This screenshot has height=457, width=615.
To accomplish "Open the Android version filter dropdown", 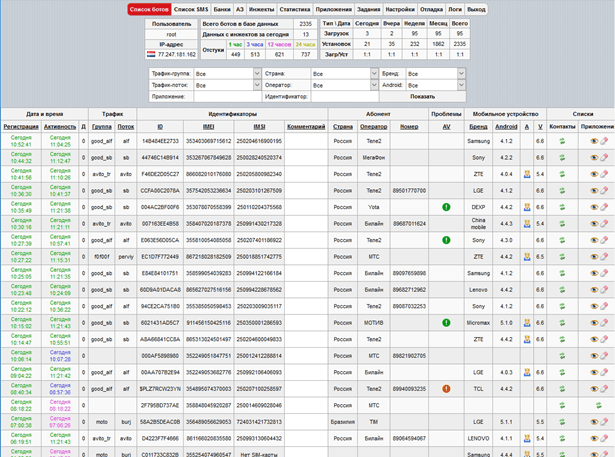I will (436, 85).
